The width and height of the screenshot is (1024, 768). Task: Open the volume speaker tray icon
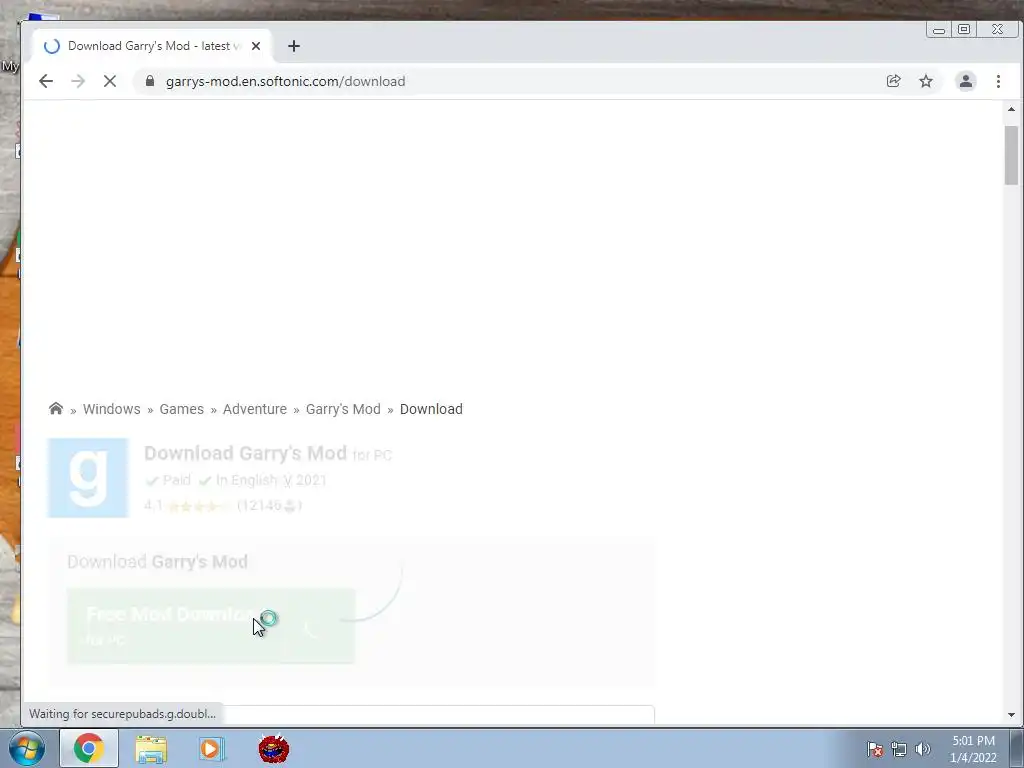tap(923, 749)
